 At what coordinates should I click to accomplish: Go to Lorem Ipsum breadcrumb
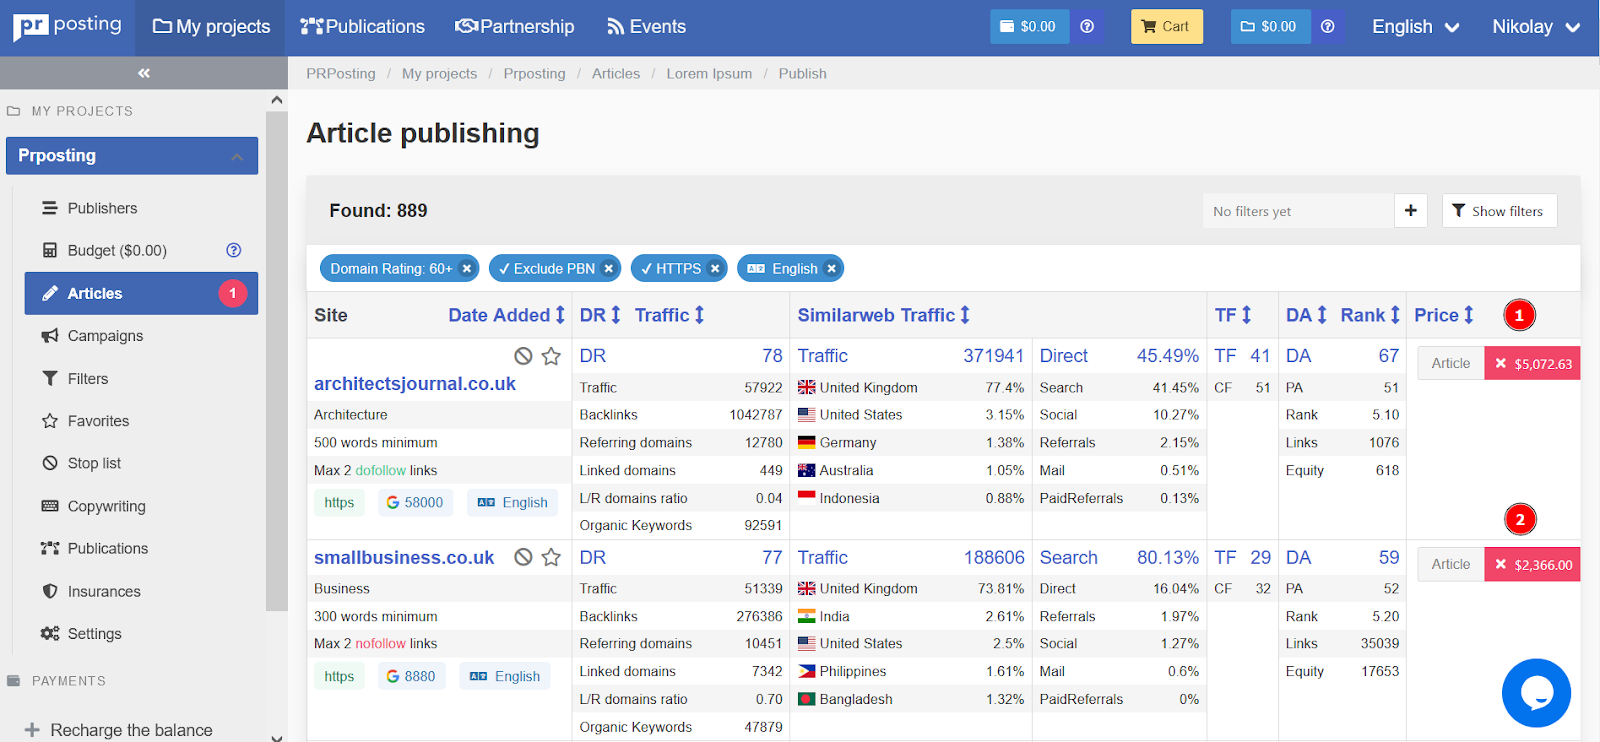709,74
